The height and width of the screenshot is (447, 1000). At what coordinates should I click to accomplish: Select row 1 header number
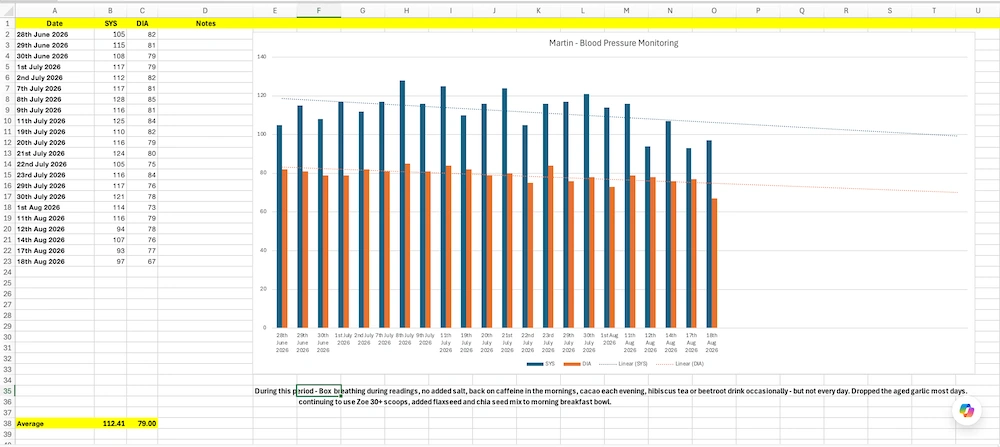(x=7, y=24)
